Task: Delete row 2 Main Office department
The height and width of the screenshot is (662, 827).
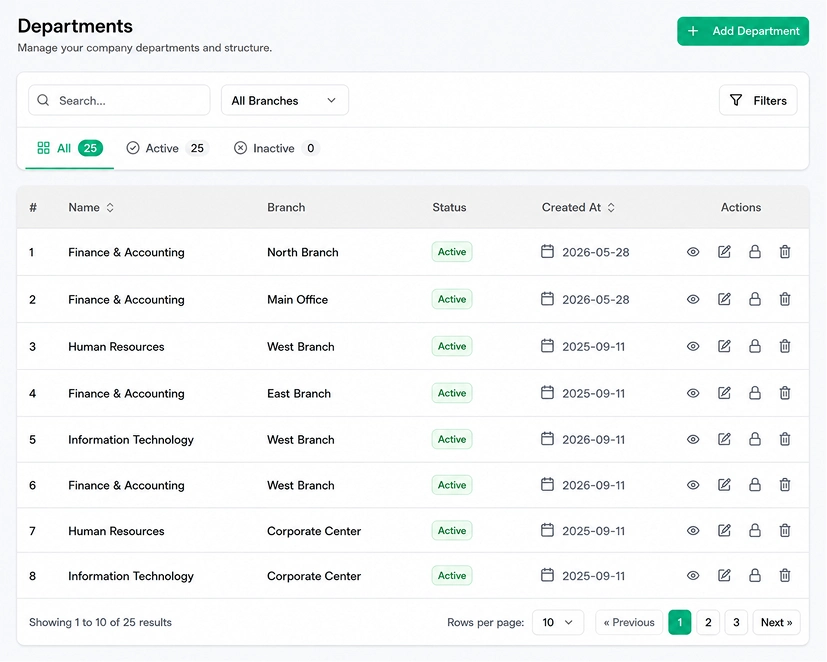Action: 785,299
